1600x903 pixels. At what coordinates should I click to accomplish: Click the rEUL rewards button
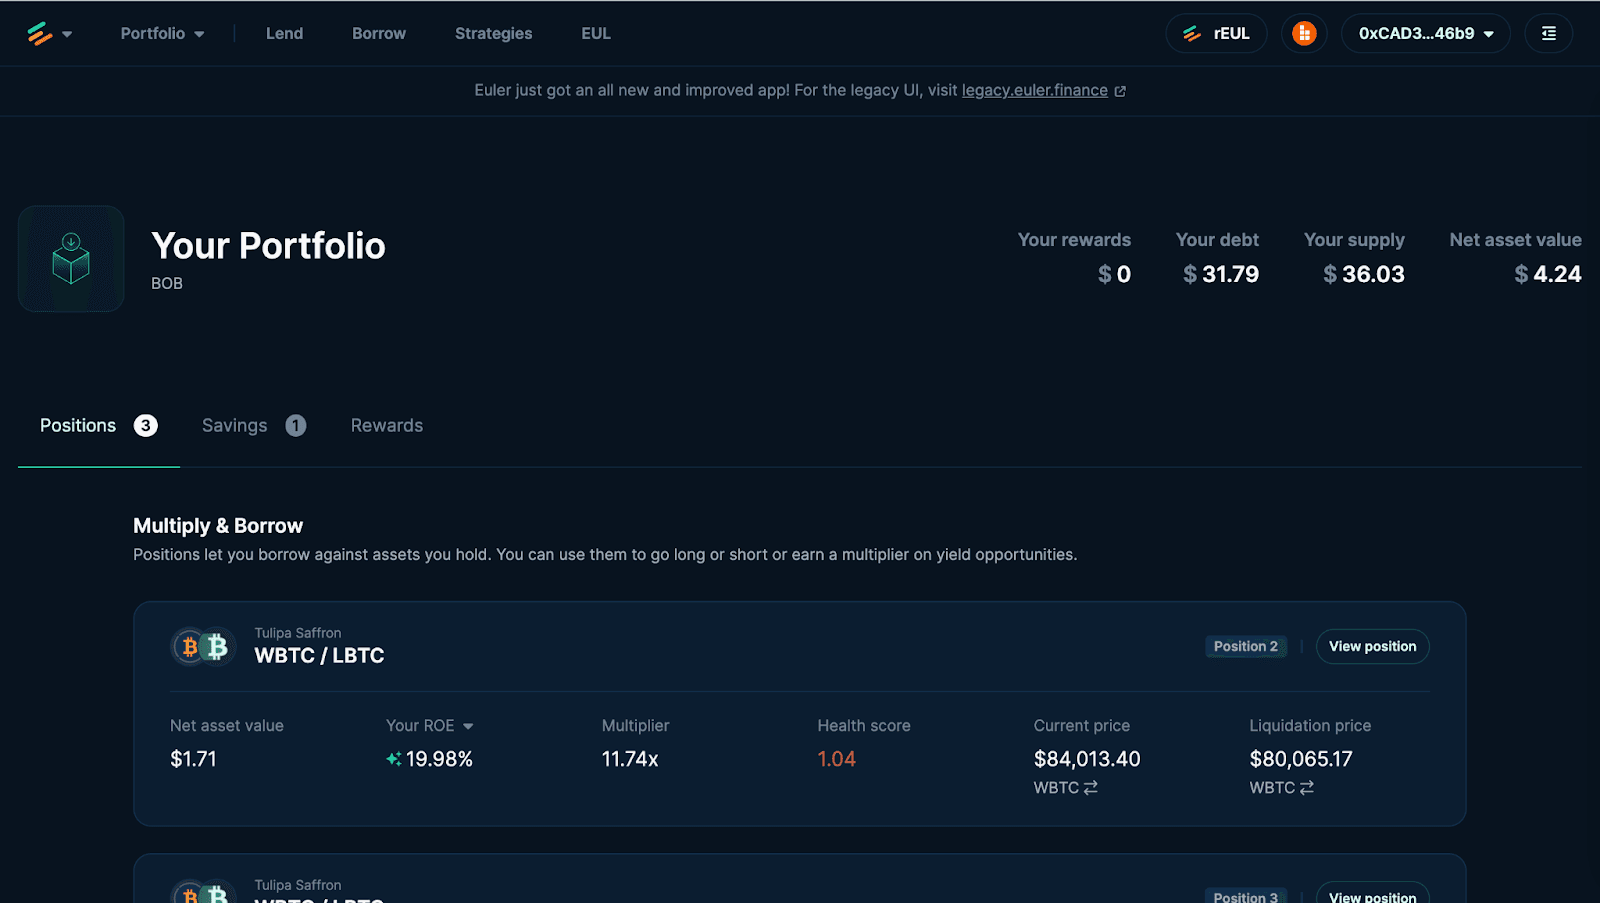pos(1216,34)
